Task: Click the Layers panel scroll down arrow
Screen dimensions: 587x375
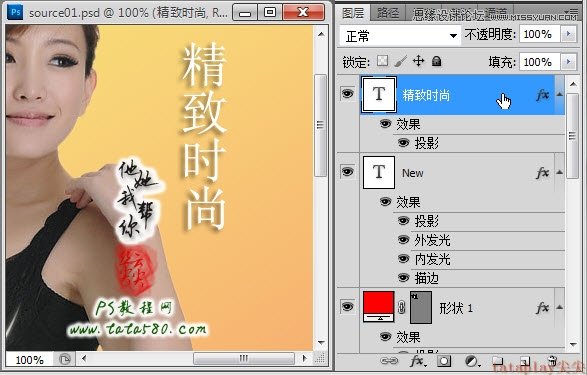Action: [573, 344]
